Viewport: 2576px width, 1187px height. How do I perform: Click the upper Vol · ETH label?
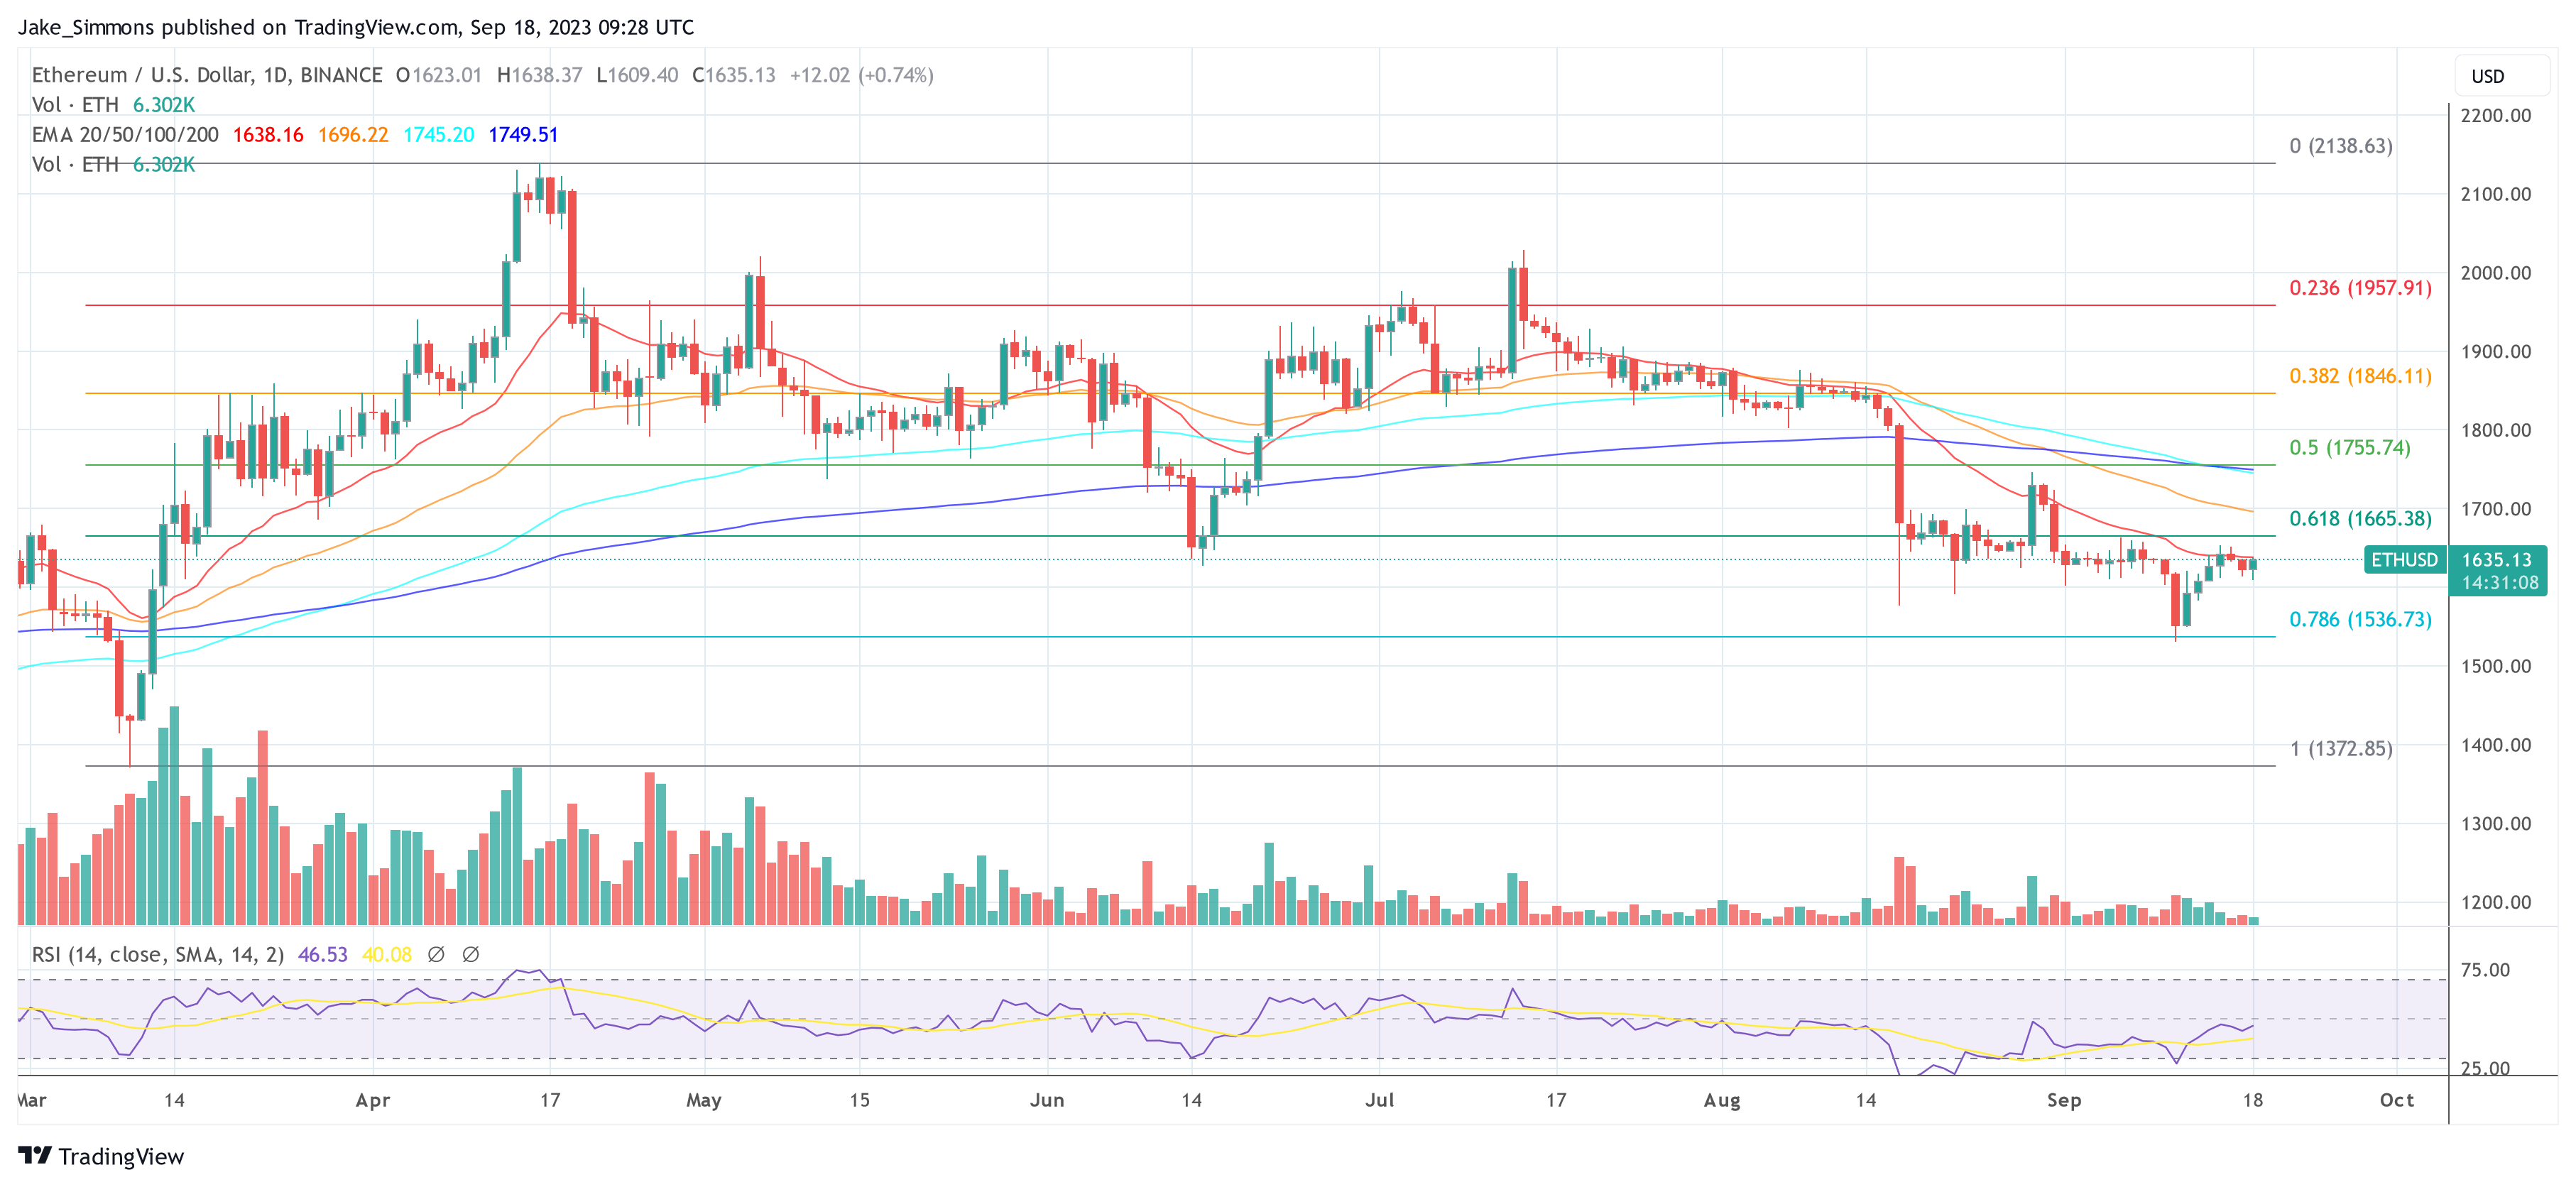pyautogui.click(x=75, y=105)
